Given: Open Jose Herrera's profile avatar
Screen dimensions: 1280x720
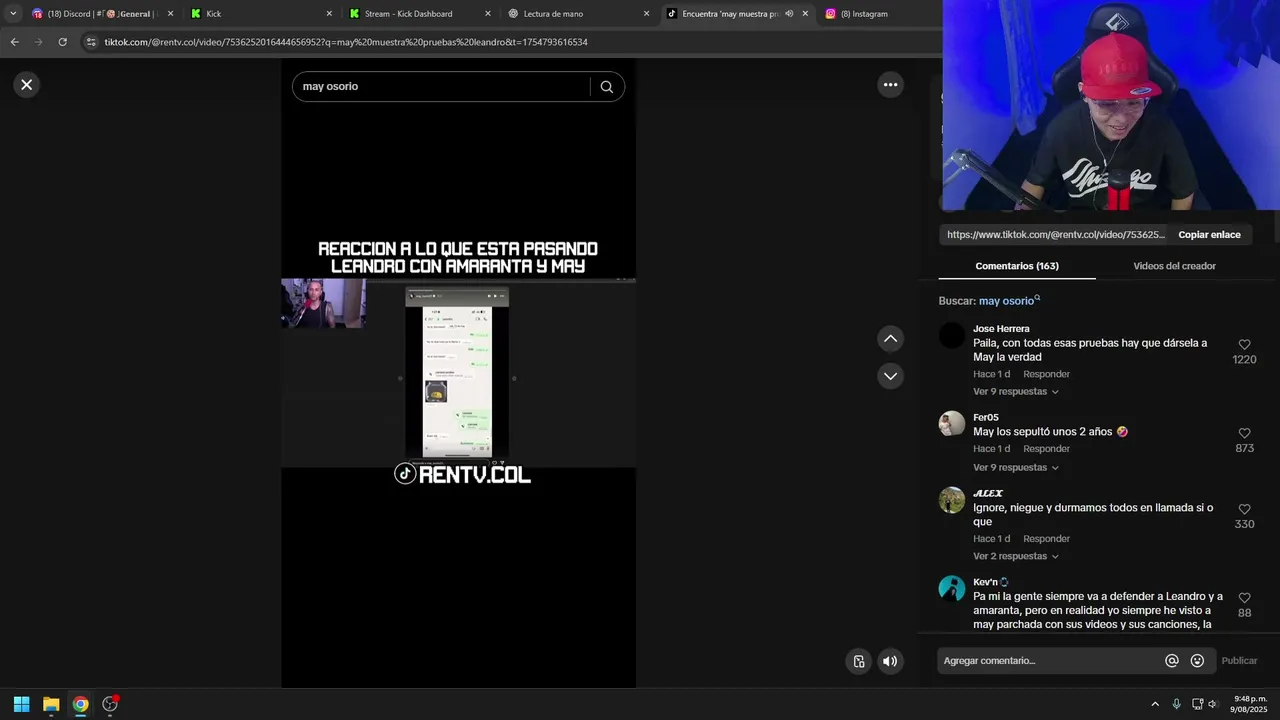Looking at the screenshot, I should [952, 336].
